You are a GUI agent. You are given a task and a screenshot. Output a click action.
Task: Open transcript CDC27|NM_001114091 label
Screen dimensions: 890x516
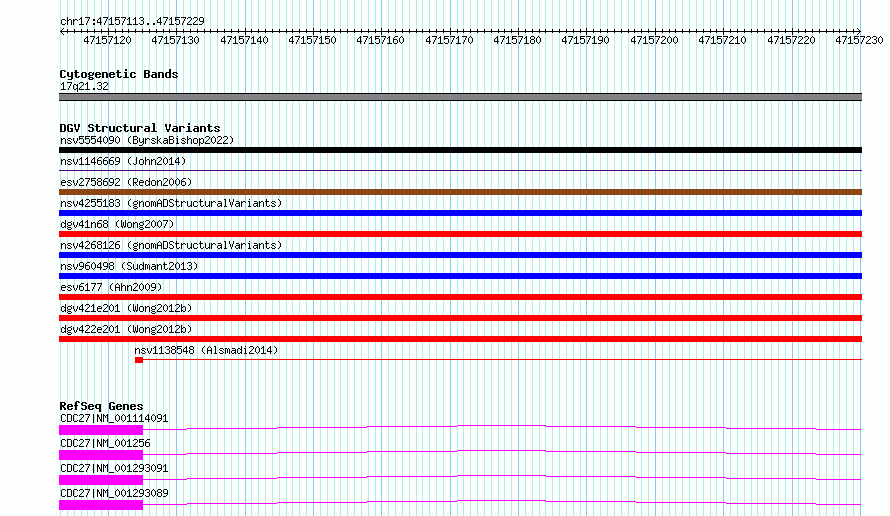(114, 418)
